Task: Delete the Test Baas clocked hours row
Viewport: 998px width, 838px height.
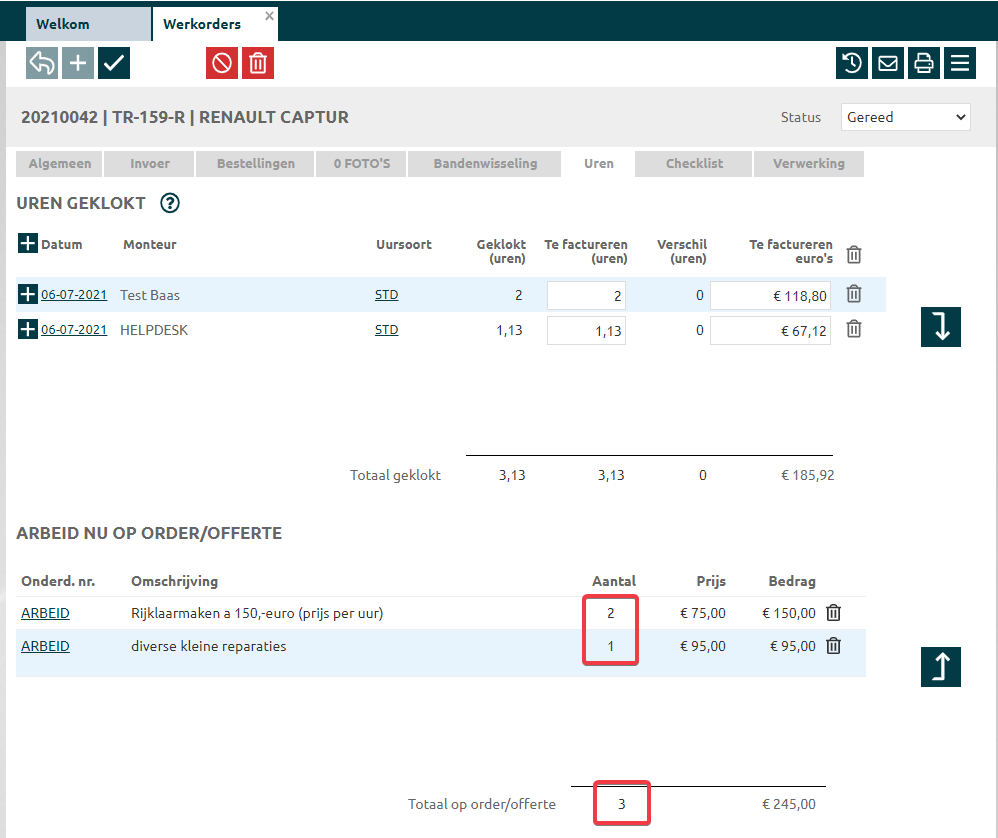Action: click(x=854, y=294)
